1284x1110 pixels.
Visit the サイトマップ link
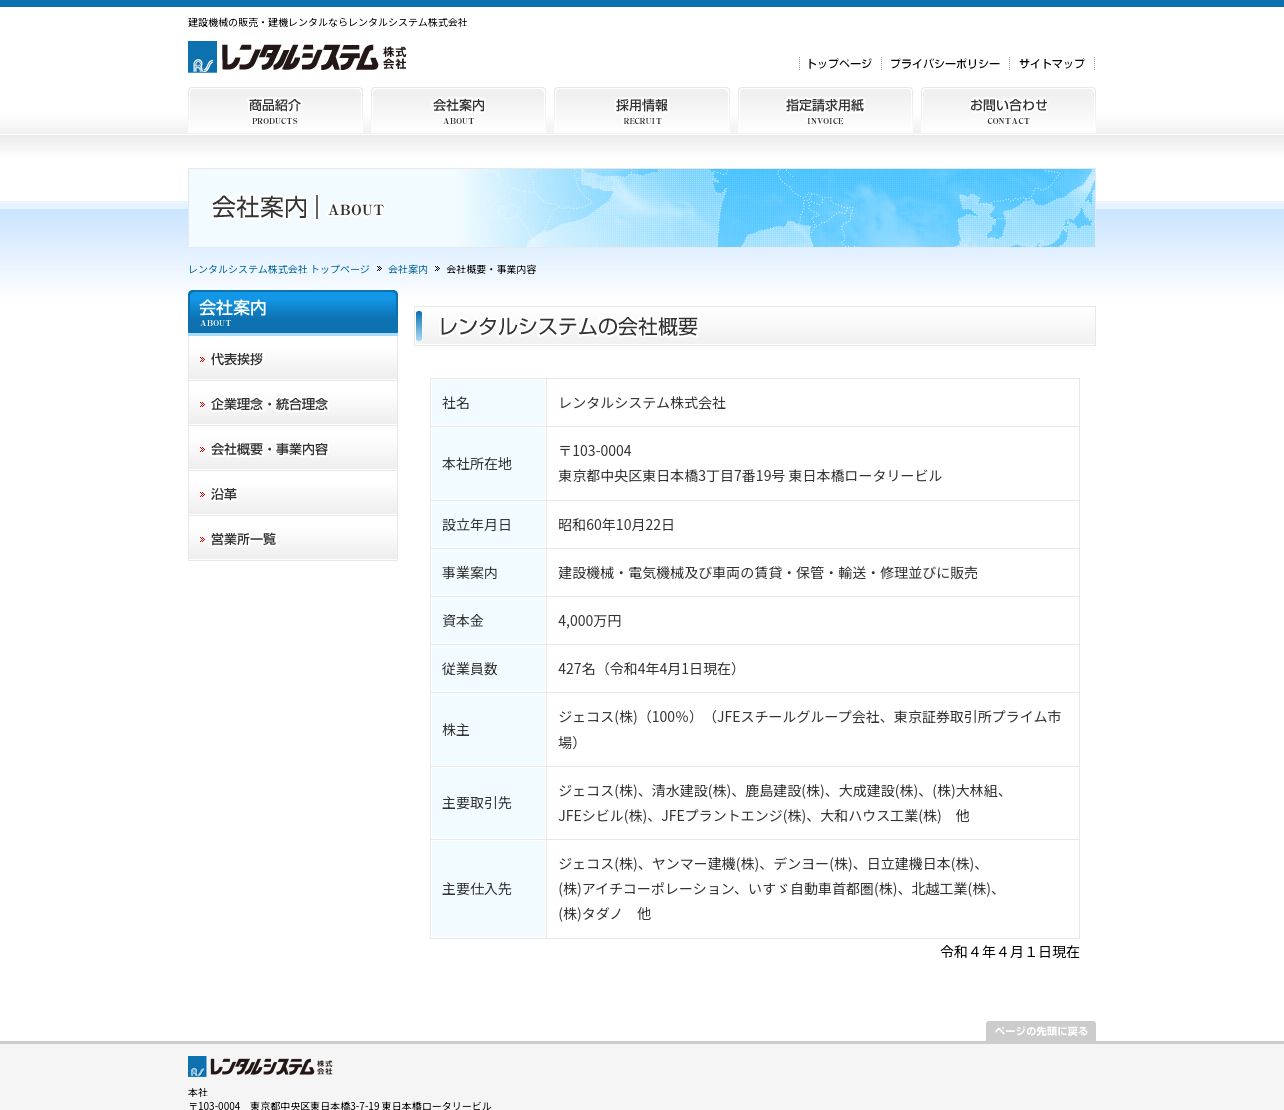1052,64
